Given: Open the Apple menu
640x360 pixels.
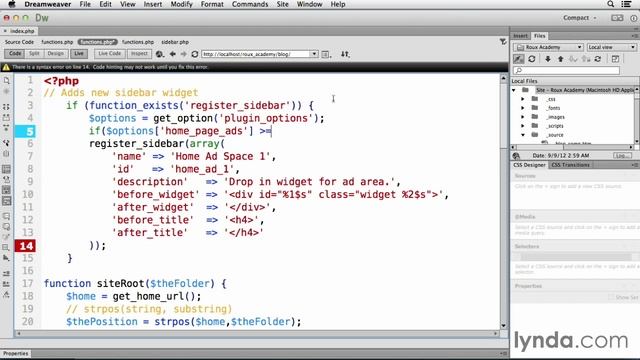Looking at the screenshot, I should pyautogui.click(x=11, y=4).
